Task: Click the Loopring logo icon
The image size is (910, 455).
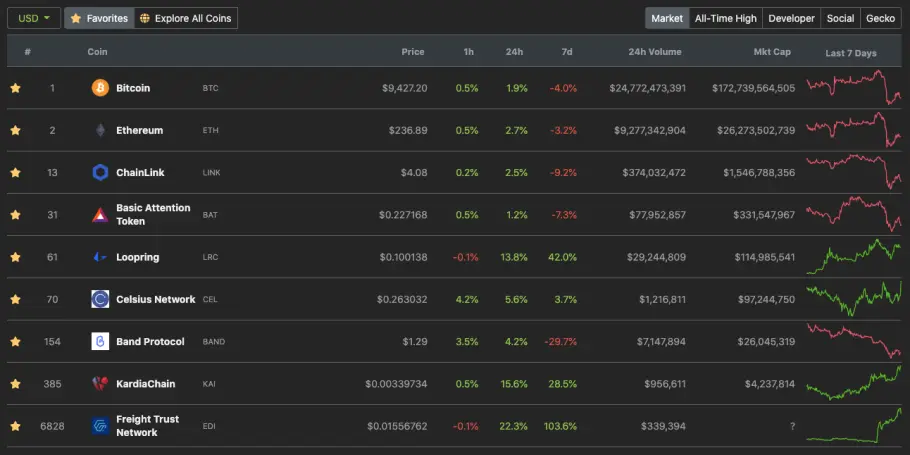Action: [100, 257]
